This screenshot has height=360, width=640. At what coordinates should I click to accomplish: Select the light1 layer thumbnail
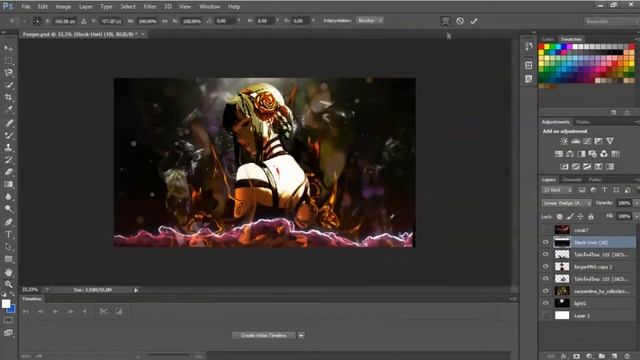[562, 303]
